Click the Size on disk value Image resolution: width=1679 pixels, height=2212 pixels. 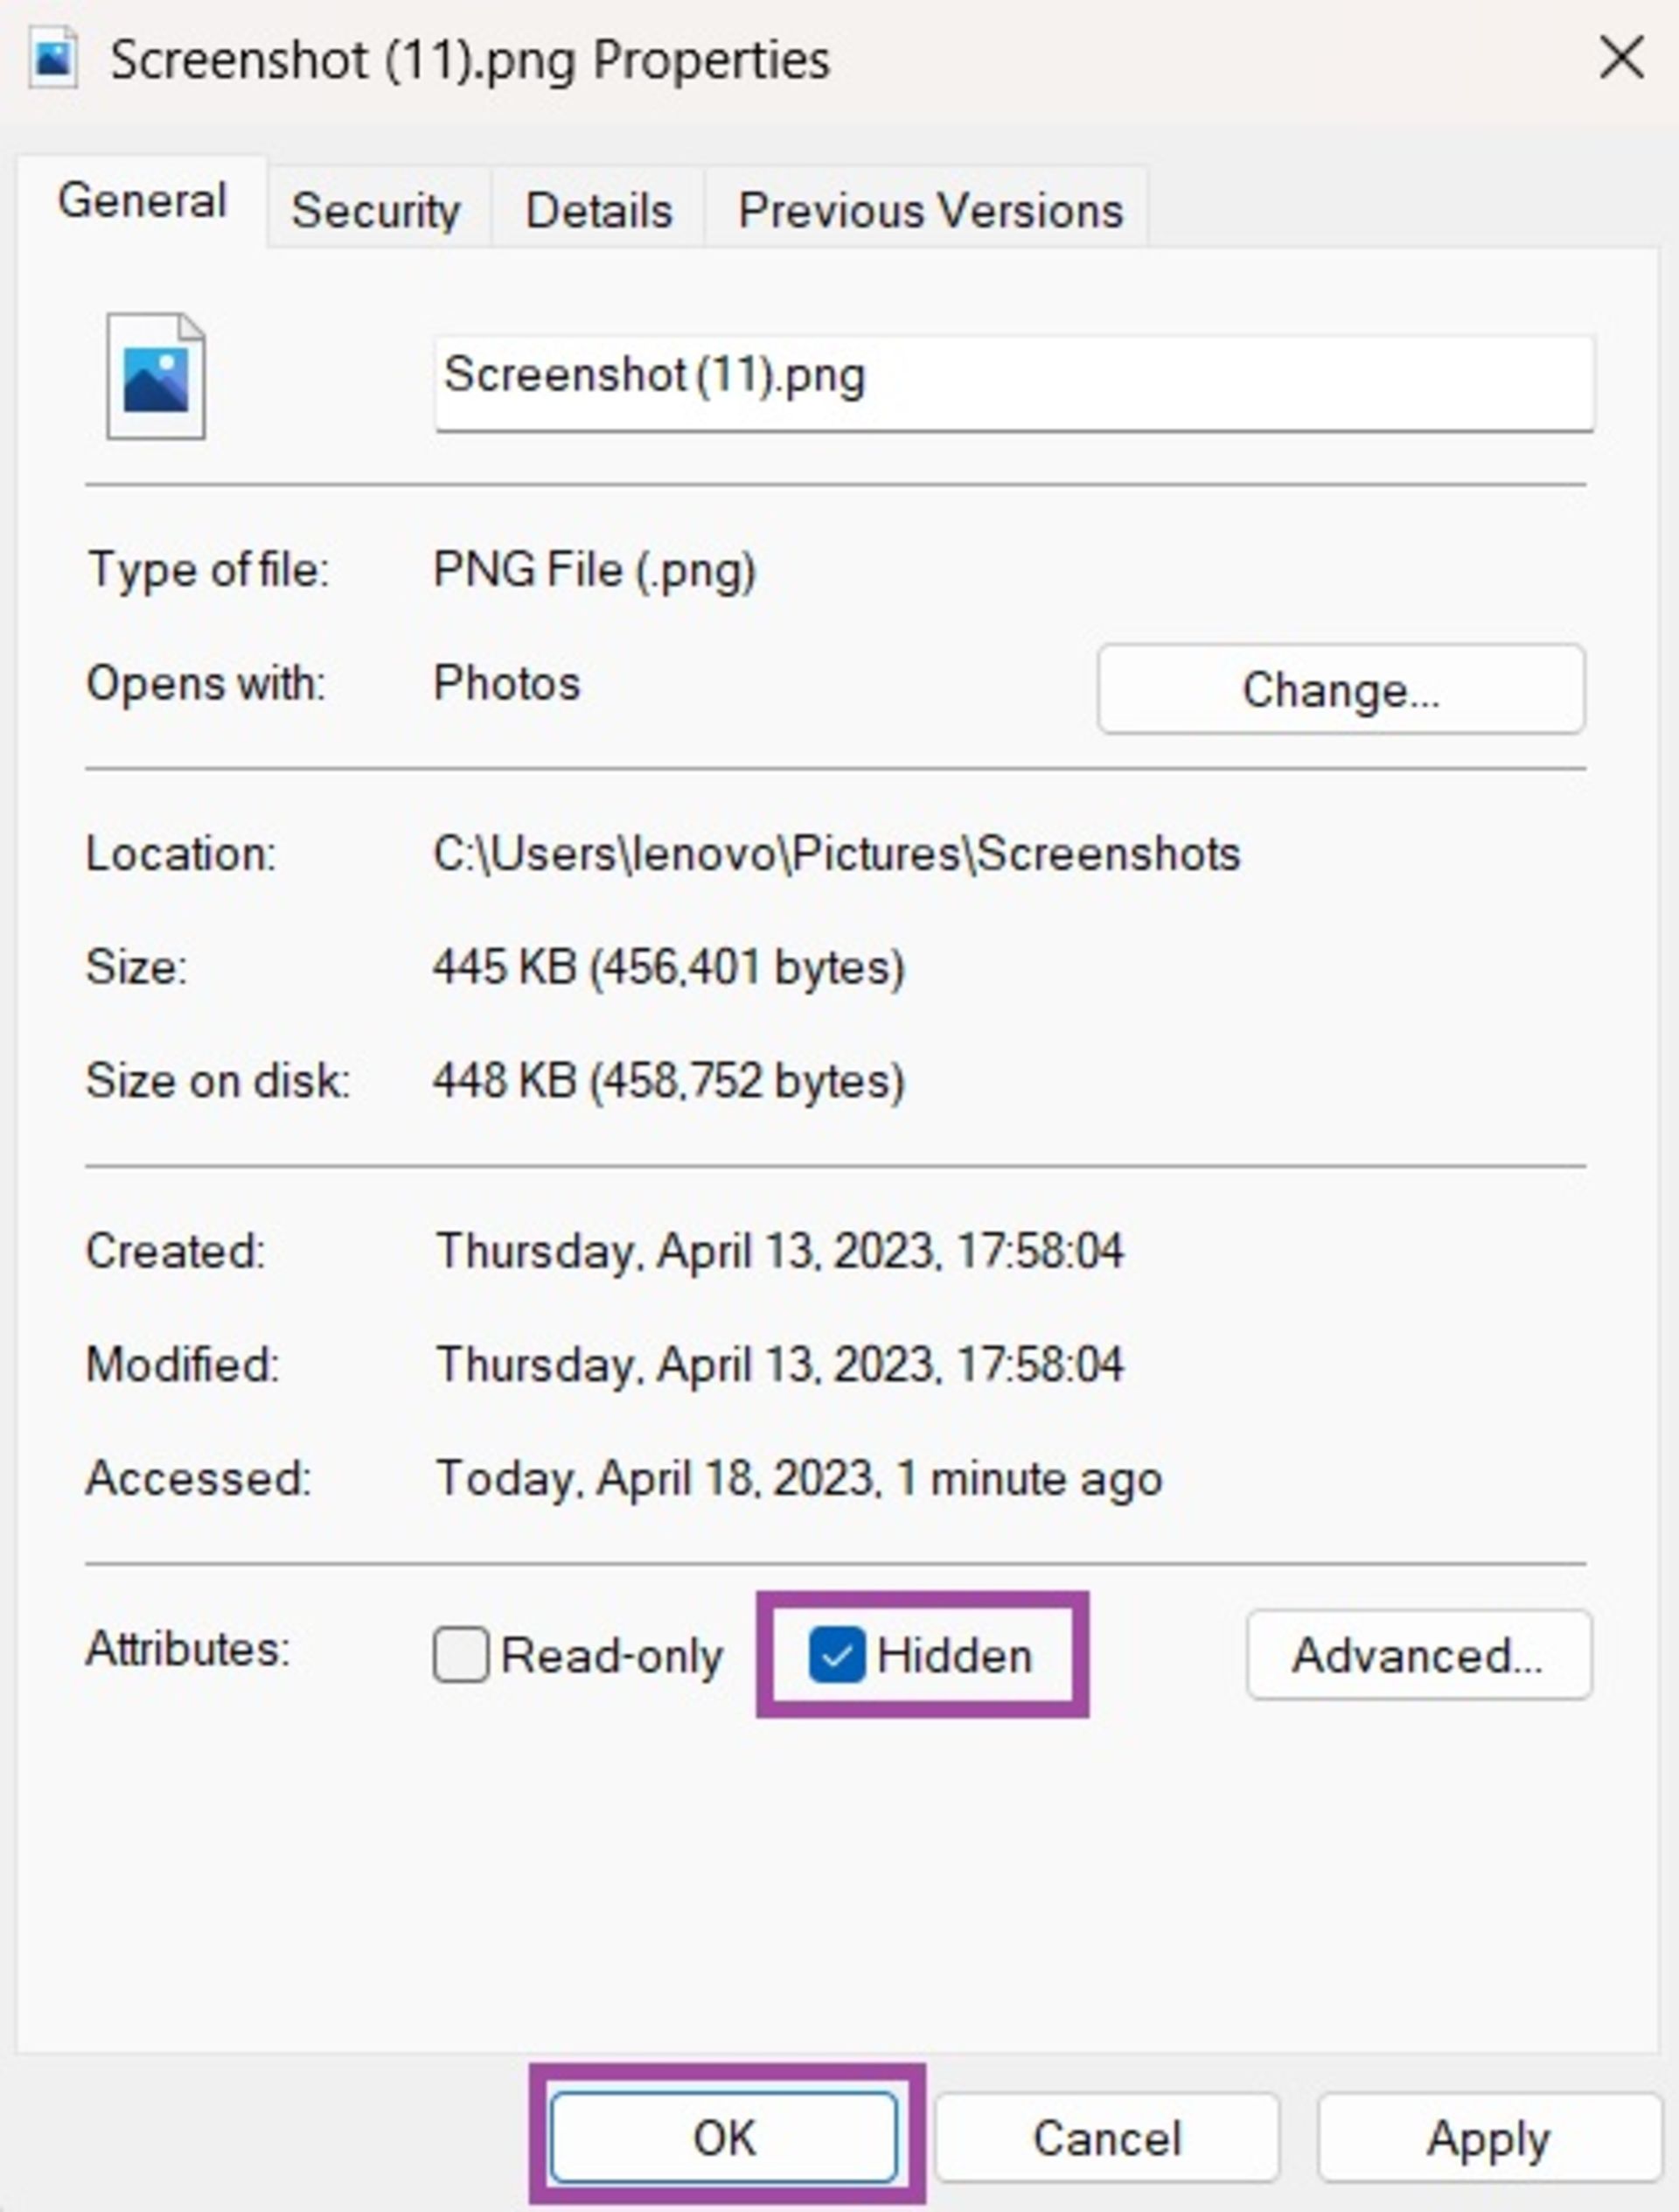point(669,1081)
